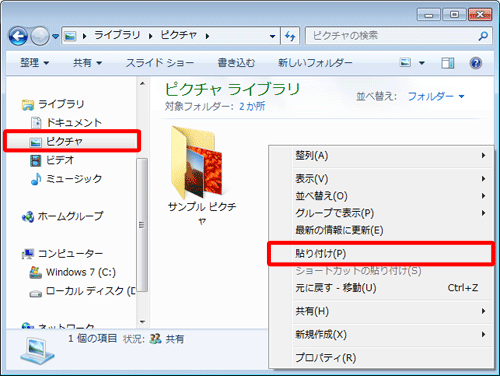The image size is (500, 376).
Task: Toggle the preview pane icon
Action: click(x=448, y=63)
